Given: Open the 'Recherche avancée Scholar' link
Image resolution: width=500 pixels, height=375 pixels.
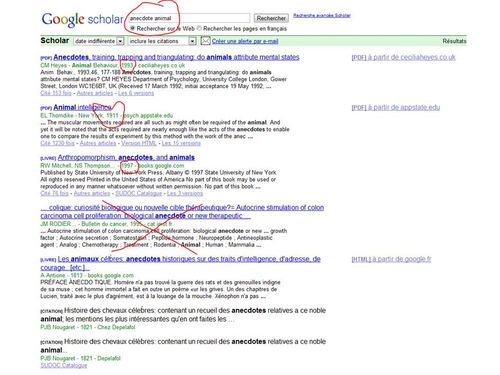Looking at the screenshot, I should coord(322,15).
